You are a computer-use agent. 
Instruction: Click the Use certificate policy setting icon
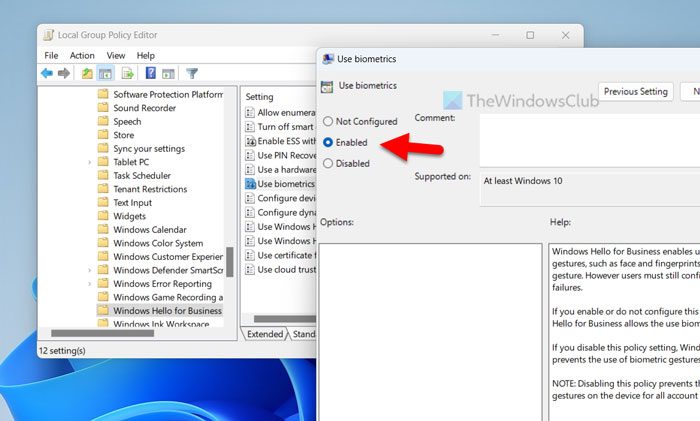pyautogui.click(x=250, y=255)
